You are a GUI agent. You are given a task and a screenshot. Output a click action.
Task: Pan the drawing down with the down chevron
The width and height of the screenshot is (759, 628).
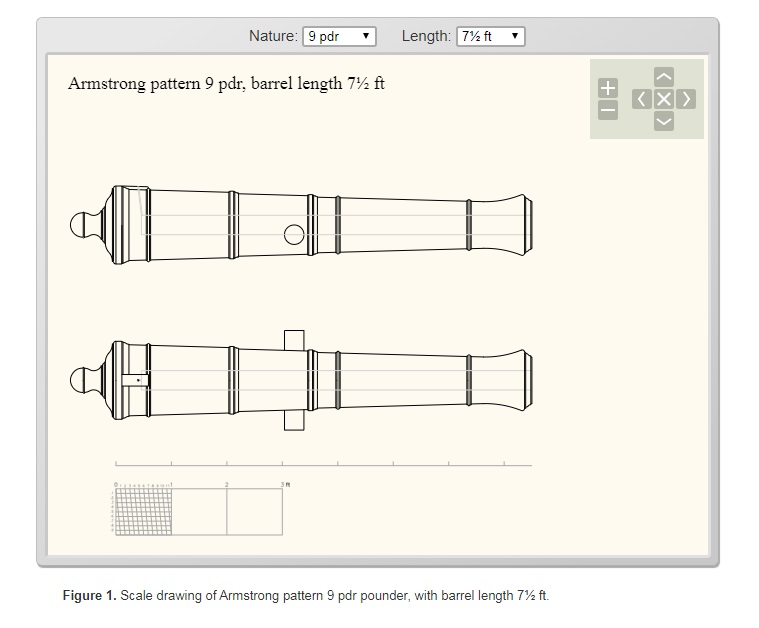[x=663, y=121]
